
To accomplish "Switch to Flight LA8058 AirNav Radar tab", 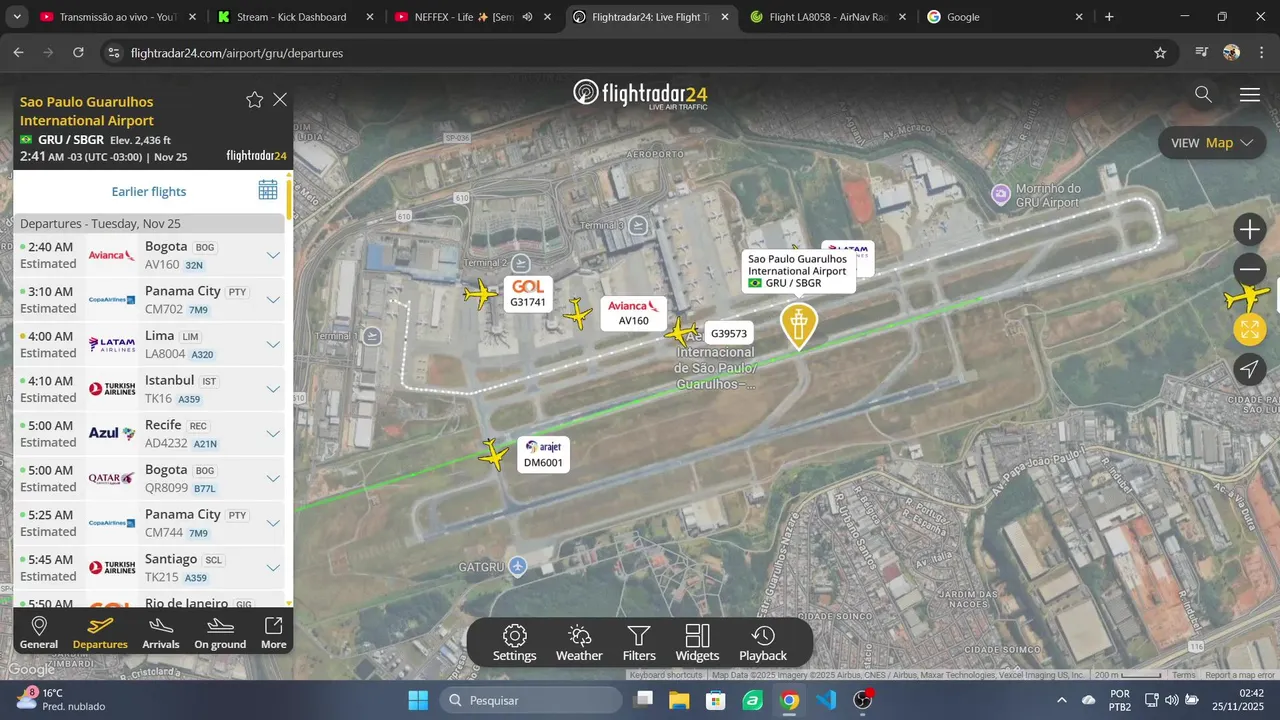I will click(x=826, y=17).
